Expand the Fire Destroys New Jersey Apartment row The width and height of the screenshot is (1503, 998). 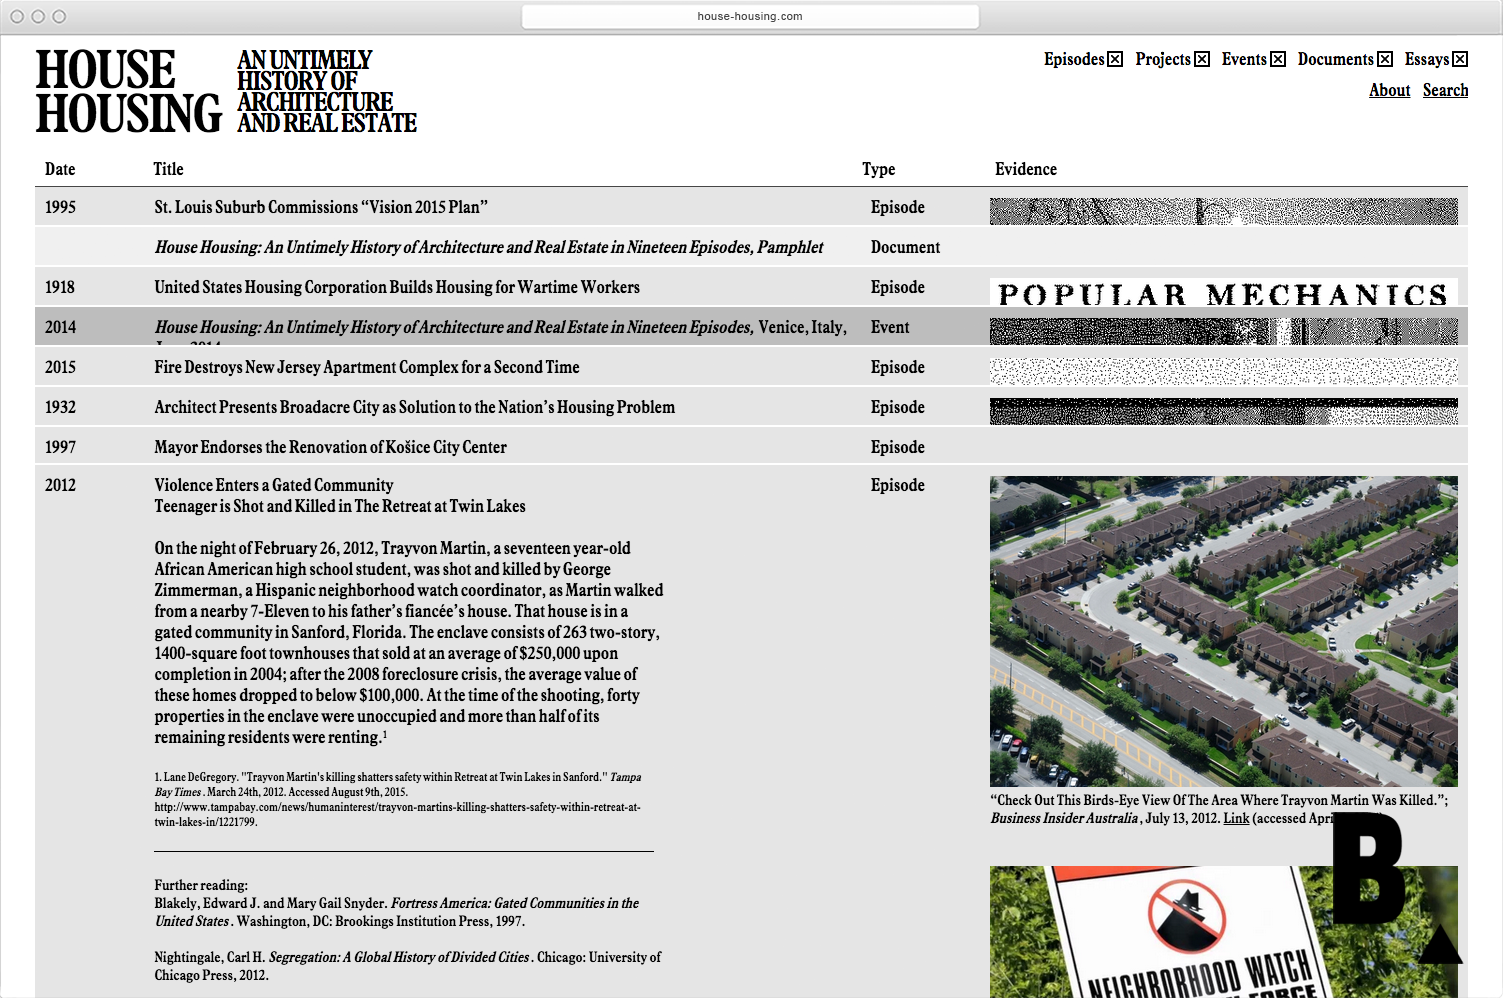pos(751,367)
